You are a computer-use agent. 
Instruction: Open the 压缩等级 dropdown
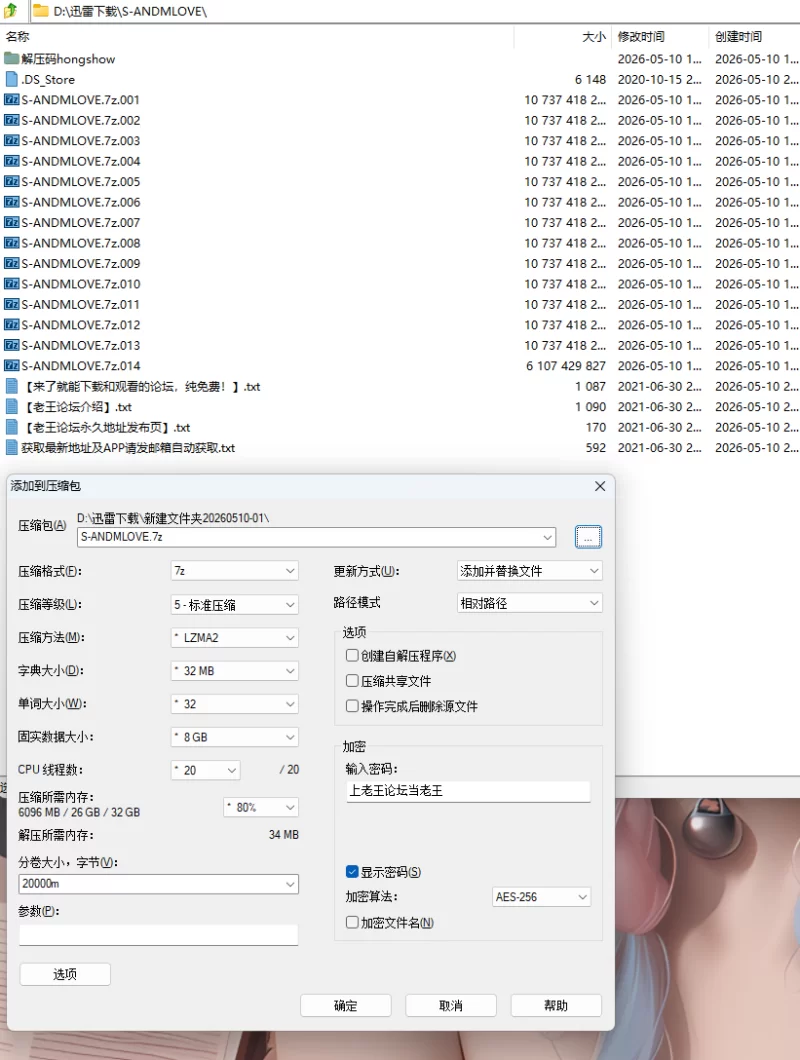pyautogui.click(x=235, y=604)
